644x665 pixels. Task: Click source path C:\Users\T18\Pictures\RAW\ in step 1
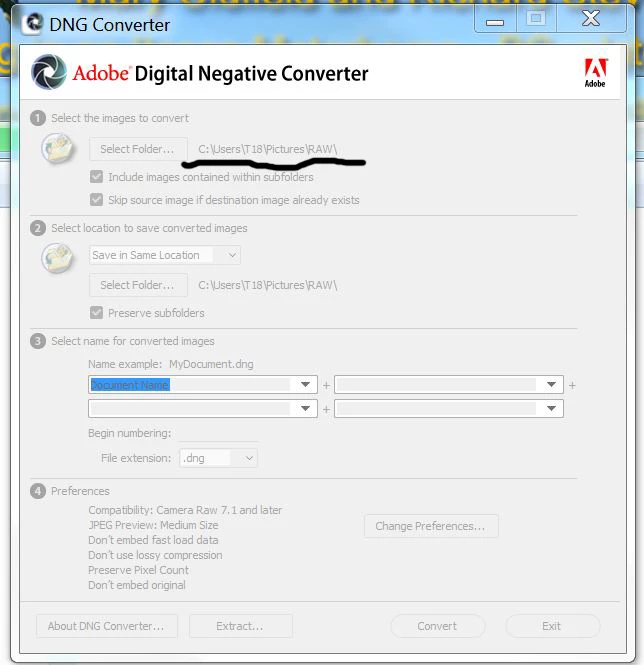pyautogui.click(x=267, y=149)
